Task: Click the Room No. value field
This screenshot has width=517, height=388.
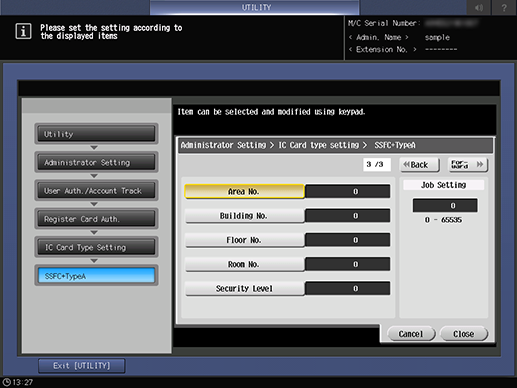Action: pos(348,264)
